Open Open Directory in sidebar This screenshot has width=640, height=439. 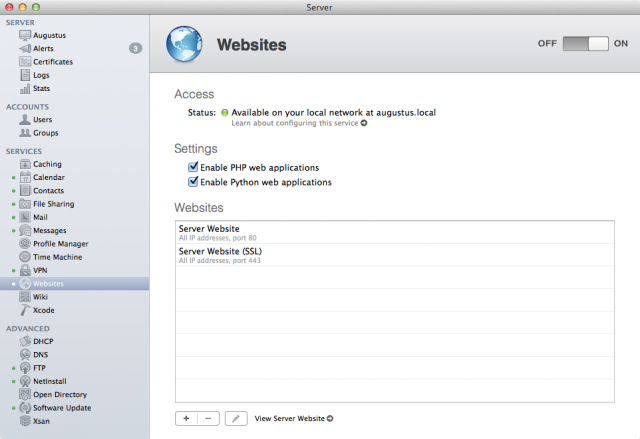pos(60,395)
